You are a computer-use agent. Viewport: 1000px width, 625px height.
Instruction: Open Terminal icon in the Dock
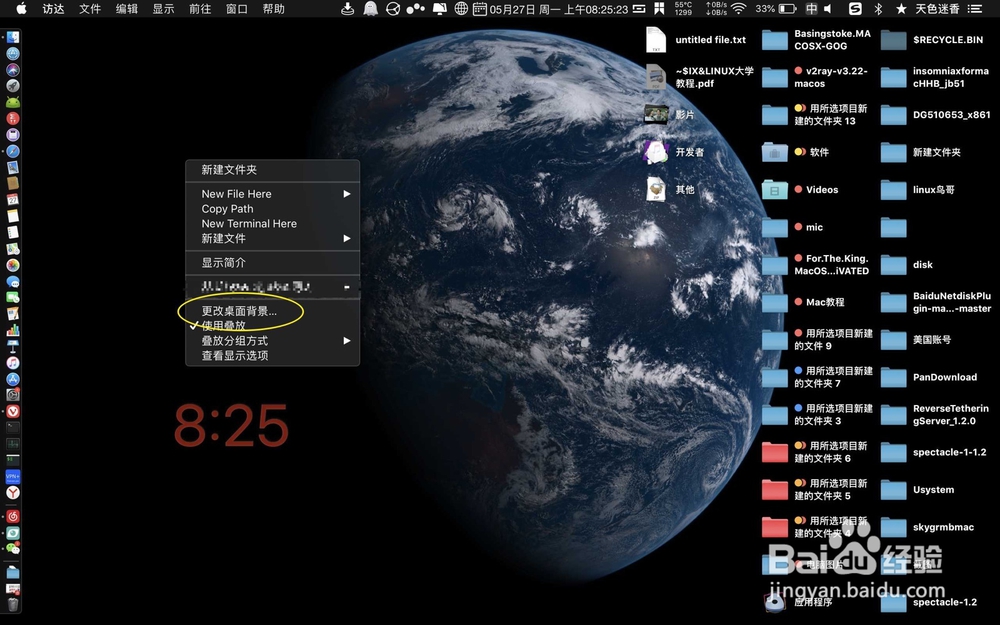(13, 427)
